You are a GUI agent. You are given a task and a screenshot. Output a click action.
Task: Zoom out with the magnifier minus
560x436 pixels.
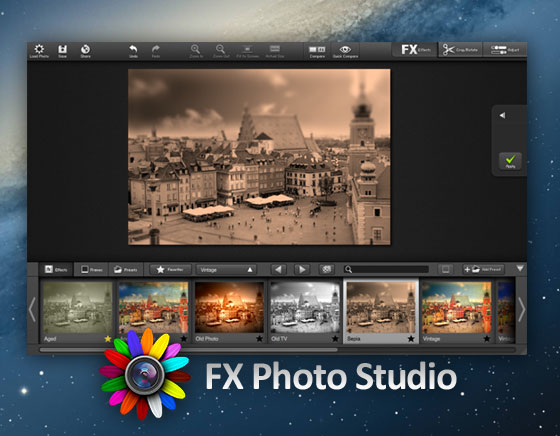221,50
